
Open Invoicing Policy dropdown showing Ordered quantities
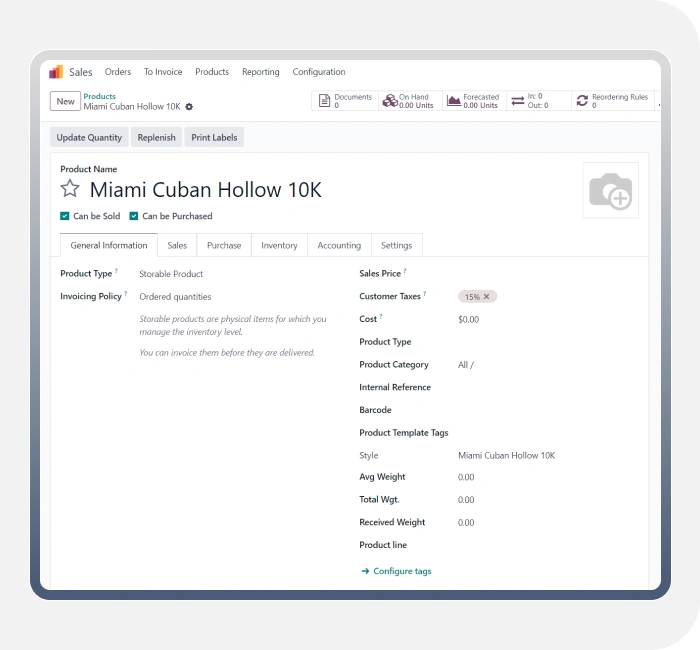(175, 297)
